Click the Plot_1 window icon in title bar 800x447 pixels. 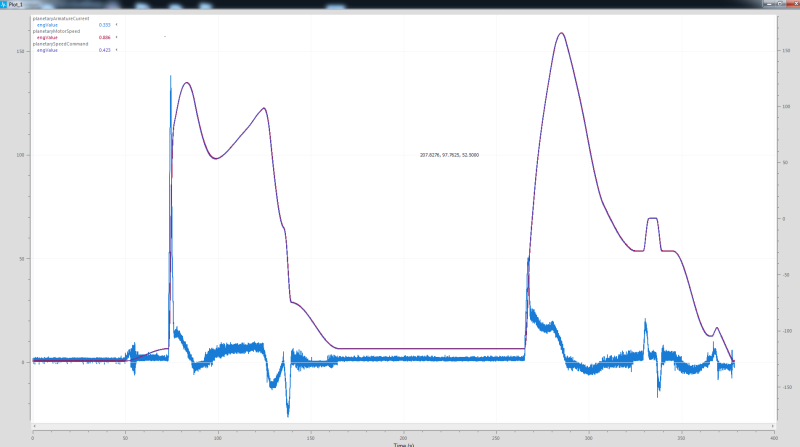[4, 4]
